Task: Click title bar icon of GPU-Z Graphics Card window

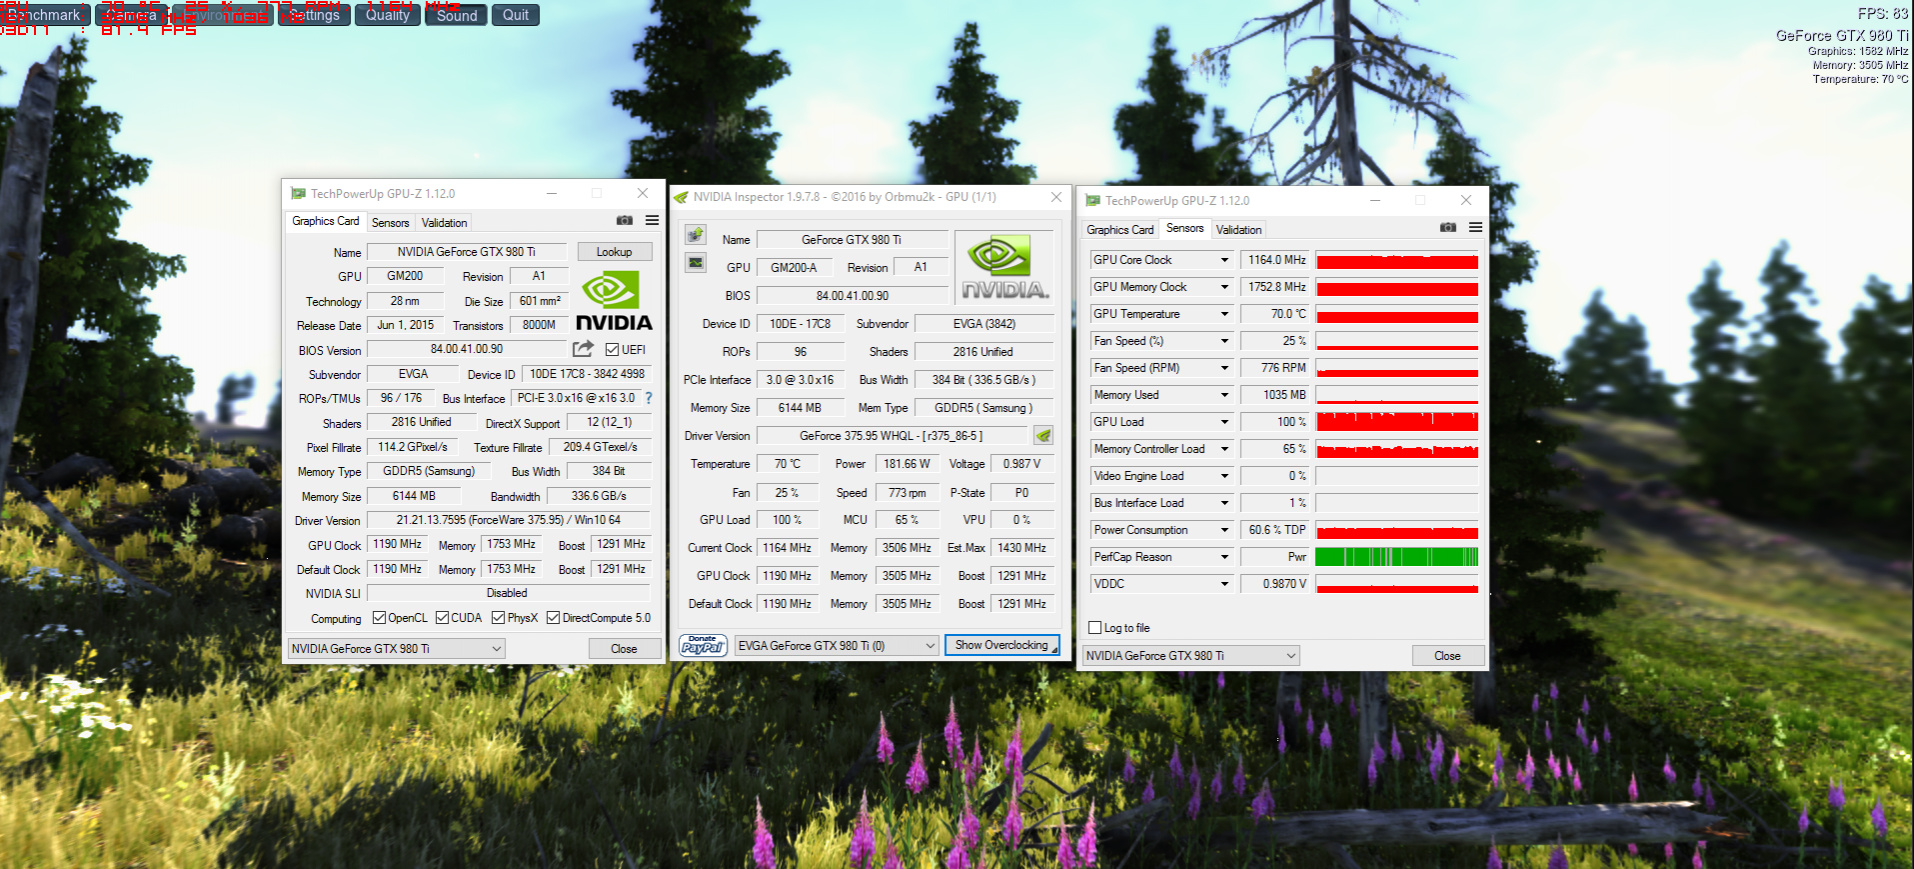Action: (298, 194)
